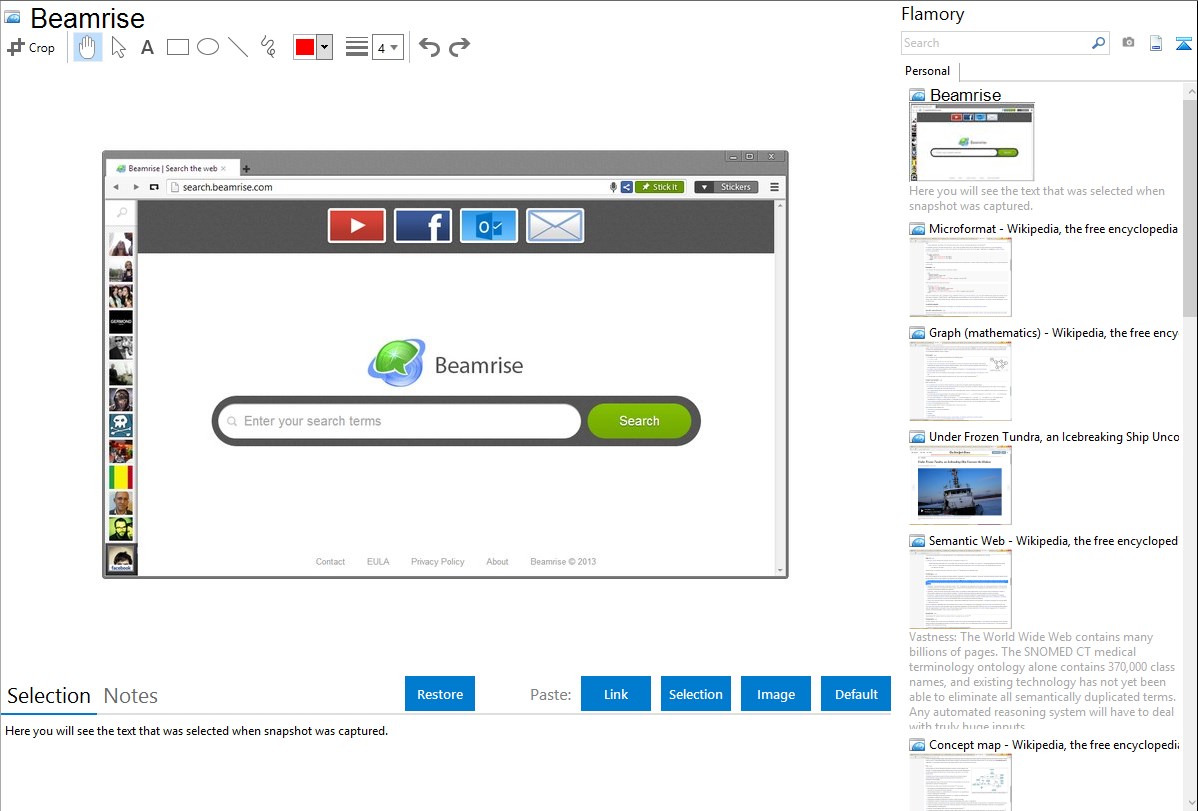The image size is (1198, 811).
Task: Click the line thickness icon
Action: (x=357, y=47)
